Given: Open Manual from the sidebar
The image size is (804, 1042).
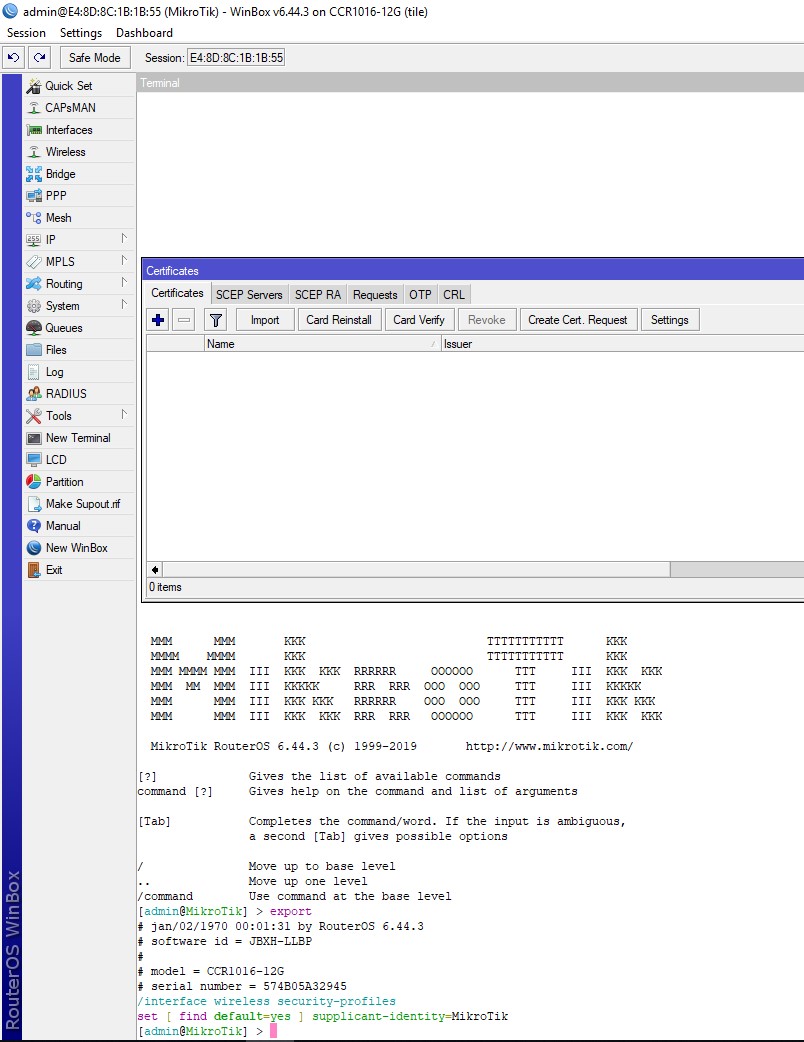Looking at the screenshot, I should pyautogui.click(x=79, y=525).
